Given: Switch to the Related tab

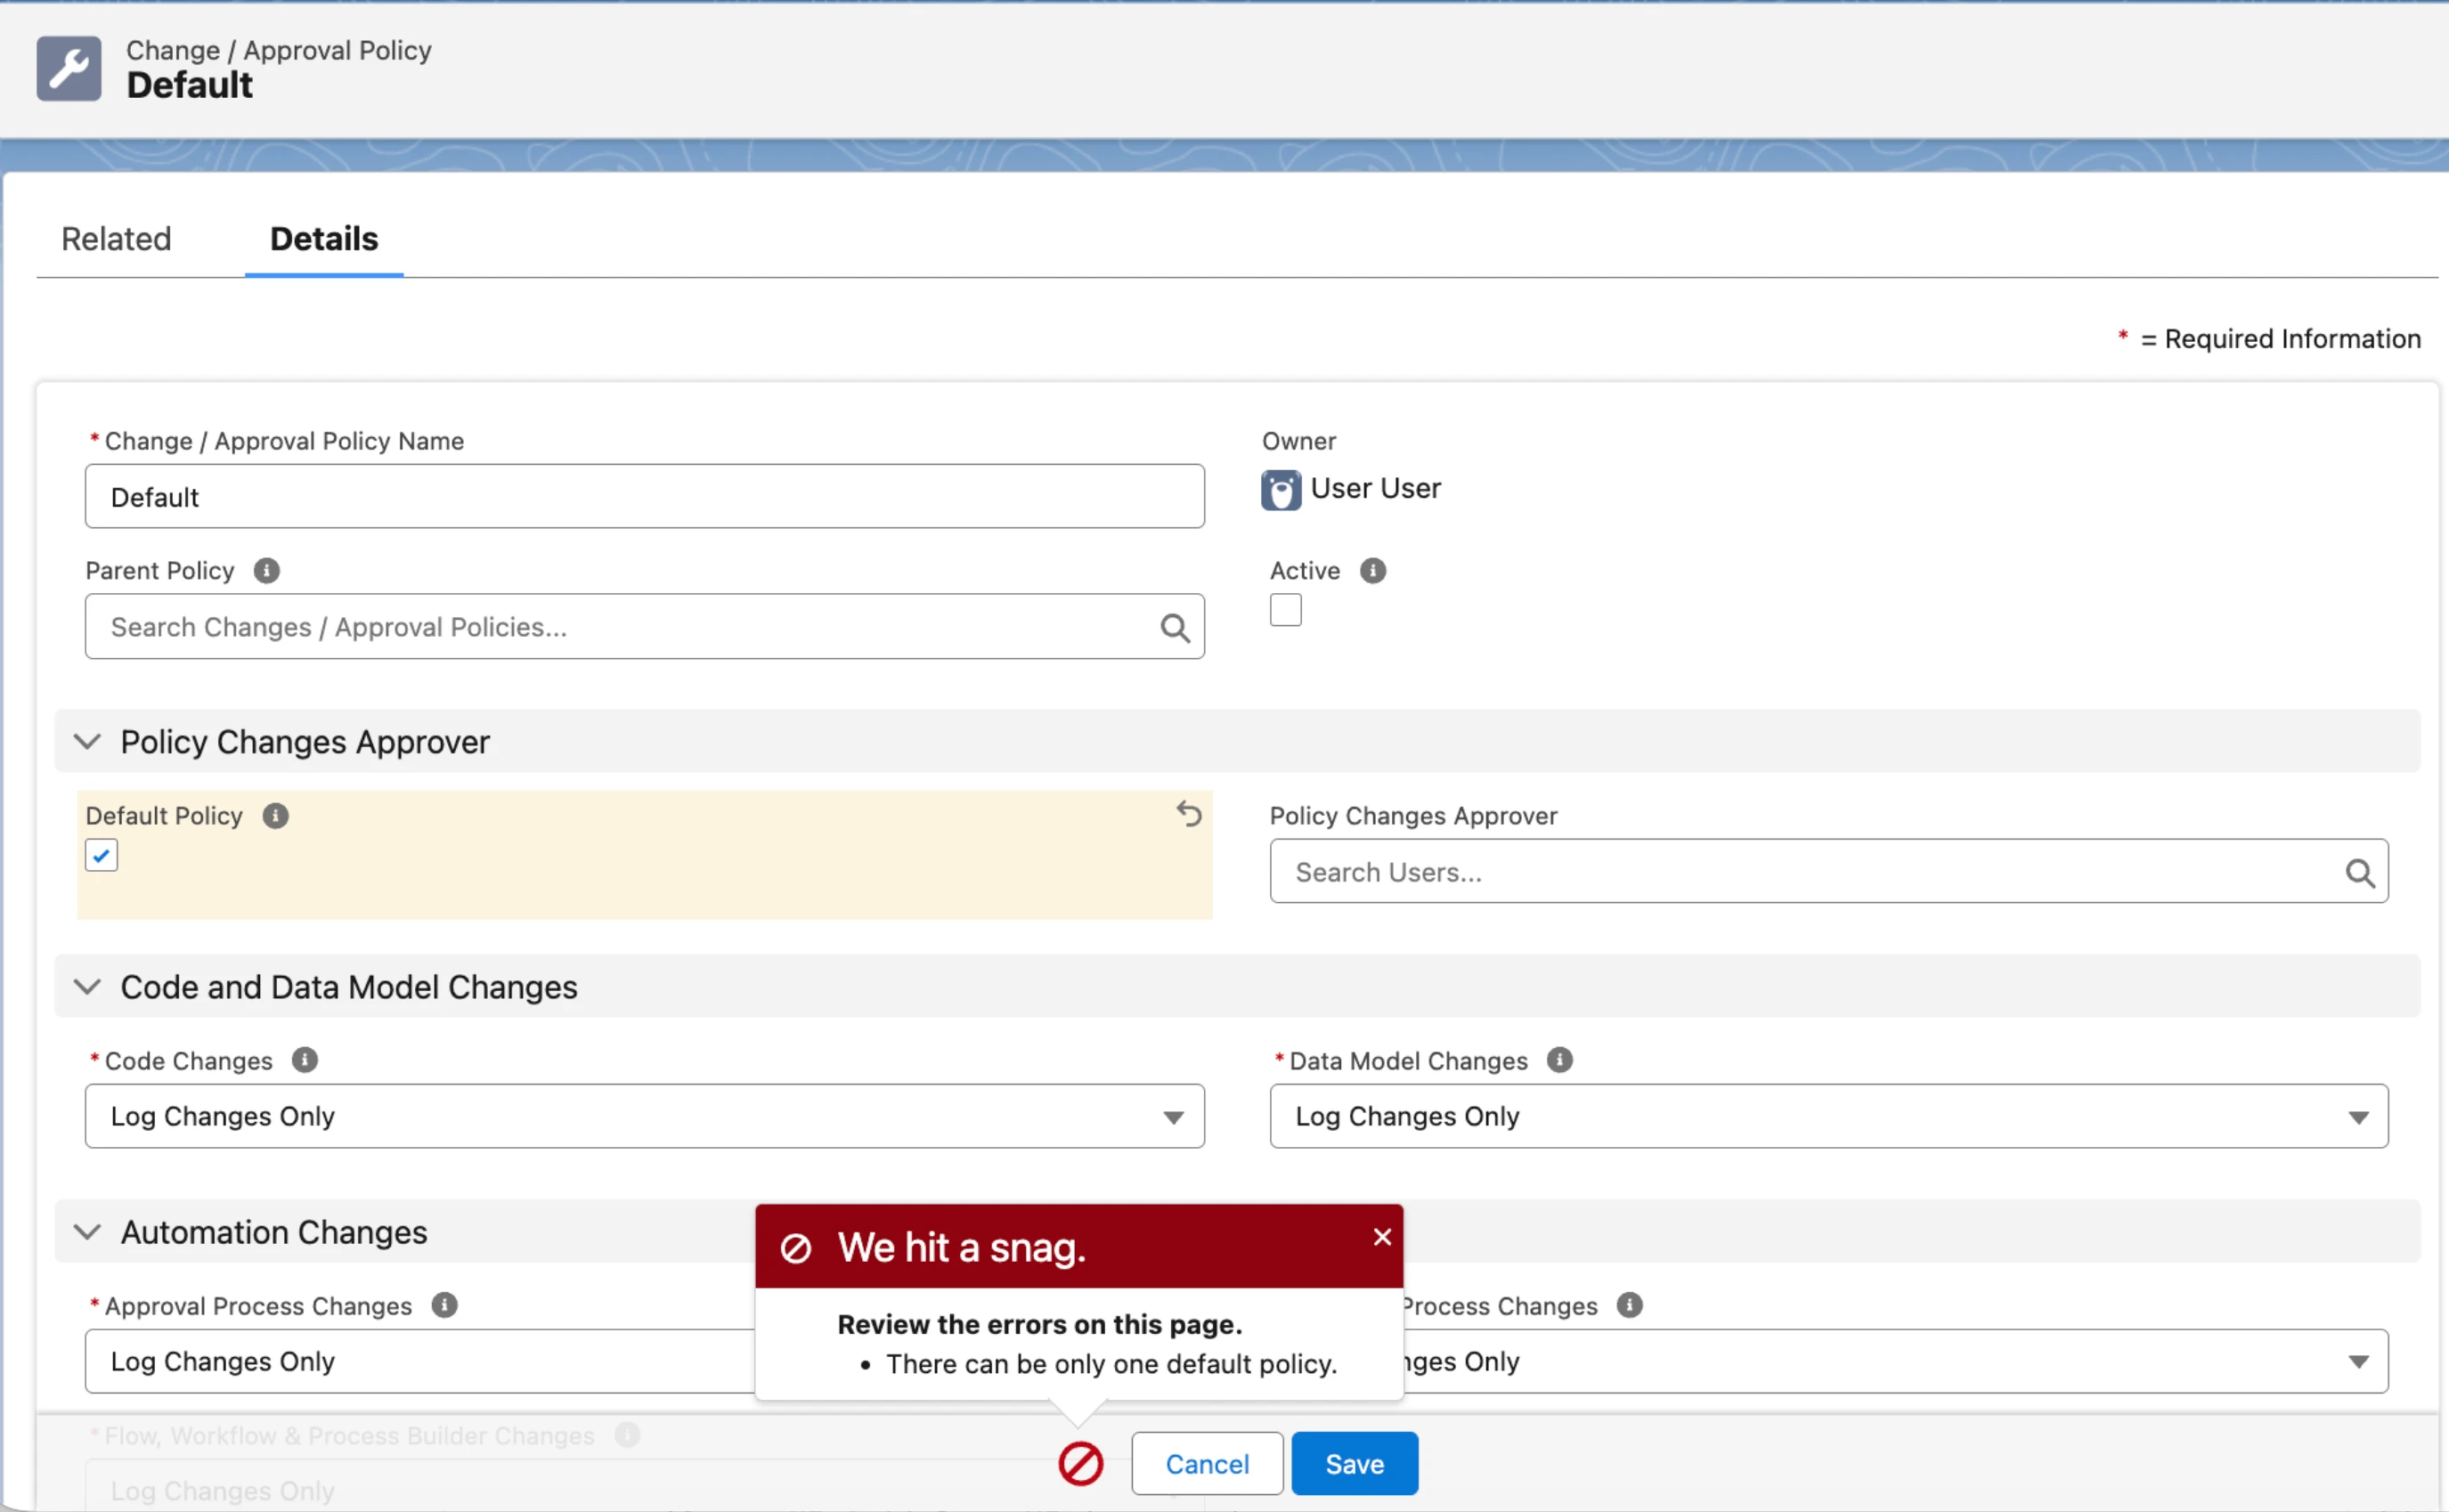Looking at the screenshot, I should click(x=116, y=239).
